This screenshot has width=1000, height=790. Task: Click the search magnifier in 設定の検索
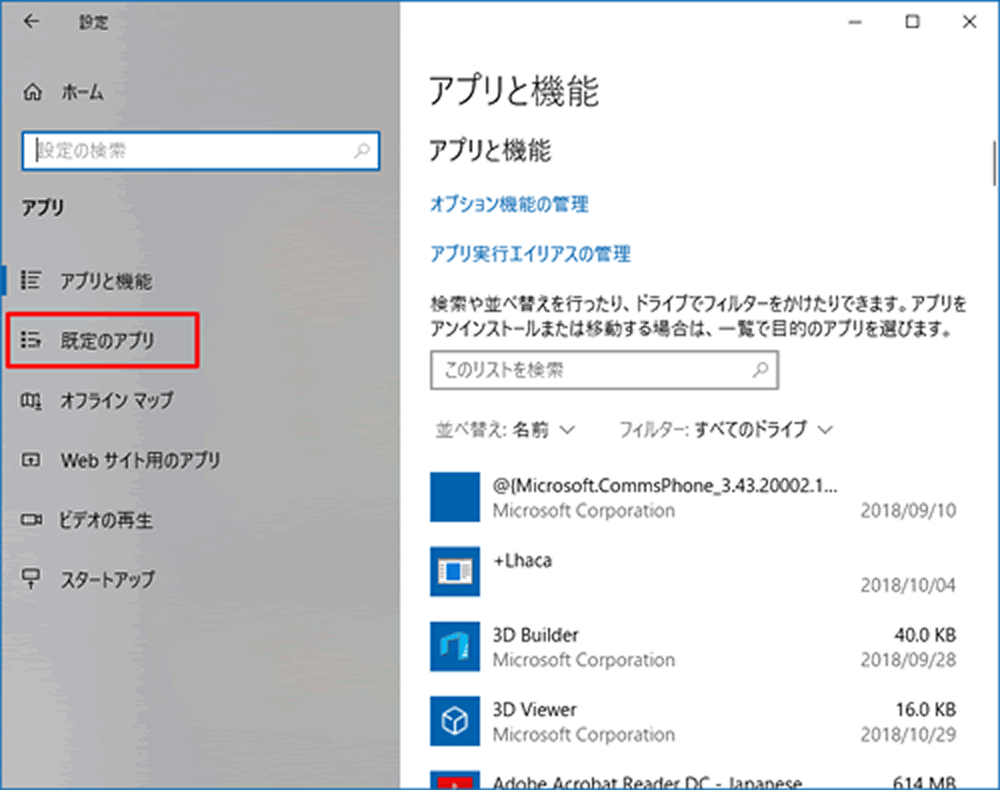[362, 150]
